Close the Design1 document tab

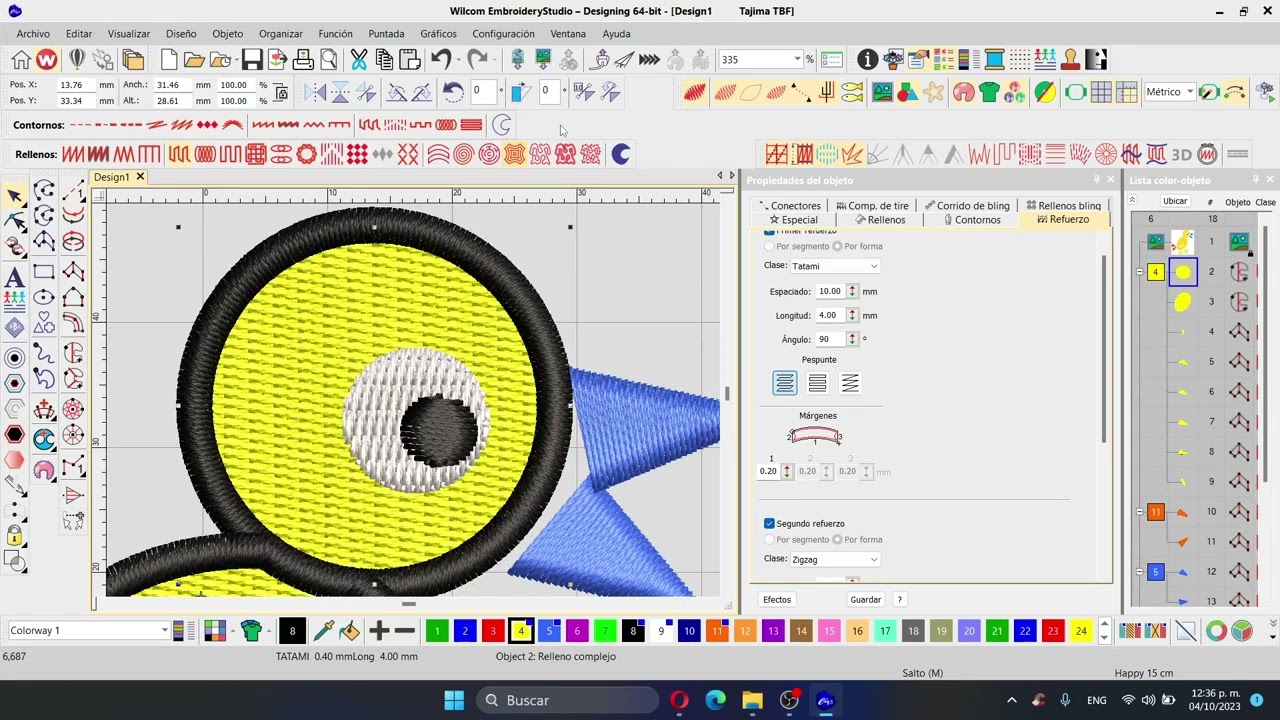[140, 177]
